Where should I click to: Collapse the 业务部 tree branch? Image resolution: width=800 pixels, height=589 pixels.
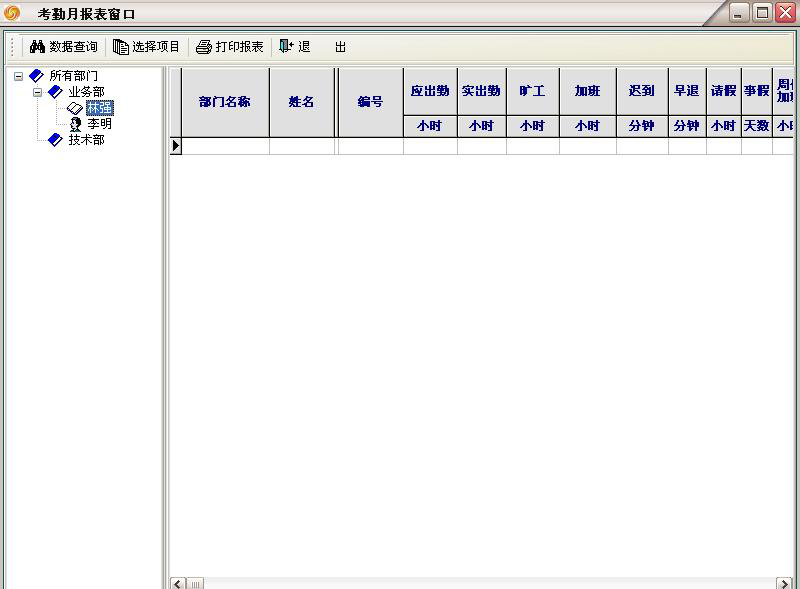pyautogui.click(x=37, y=92)
